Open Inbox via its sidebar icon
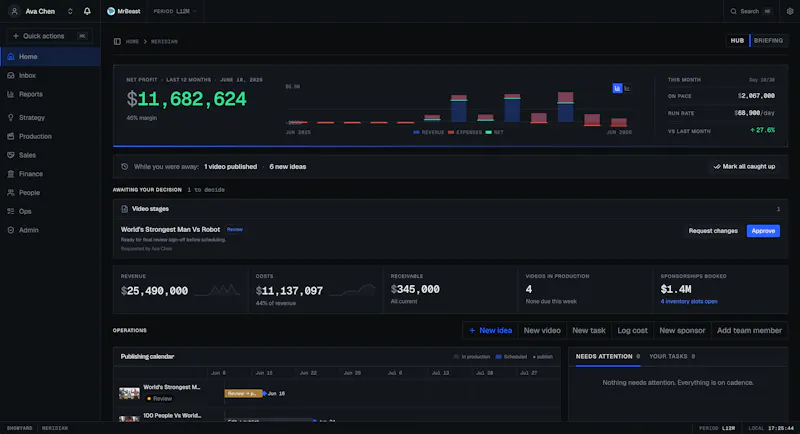The height and width of the screenshot is (434, 800). tap(11, 75)
